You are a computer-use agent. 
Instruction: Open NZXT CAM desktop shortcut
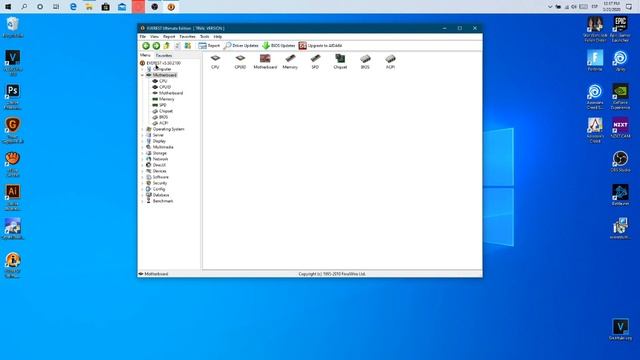pyautogui.click(x=620, y=128)
